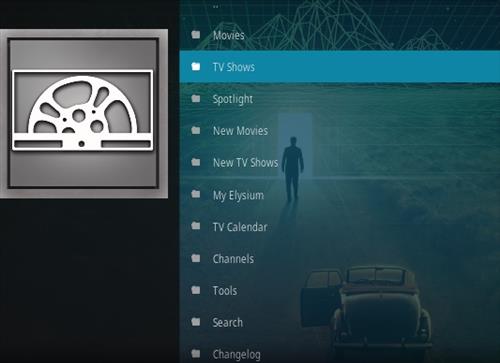Click the folder icon next to Channels
Image resolution: width=500 pixels, height=363 pixels.
click(196, 258)
